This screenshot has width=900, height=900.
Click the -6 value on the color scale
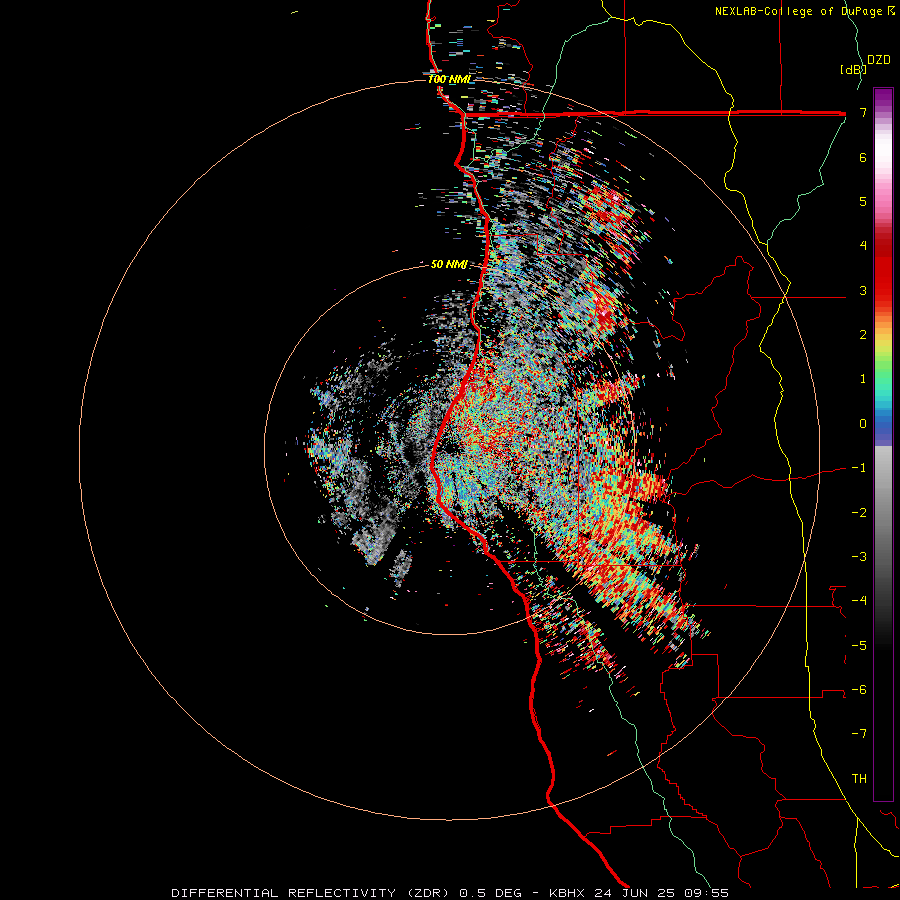coord(859,690)
